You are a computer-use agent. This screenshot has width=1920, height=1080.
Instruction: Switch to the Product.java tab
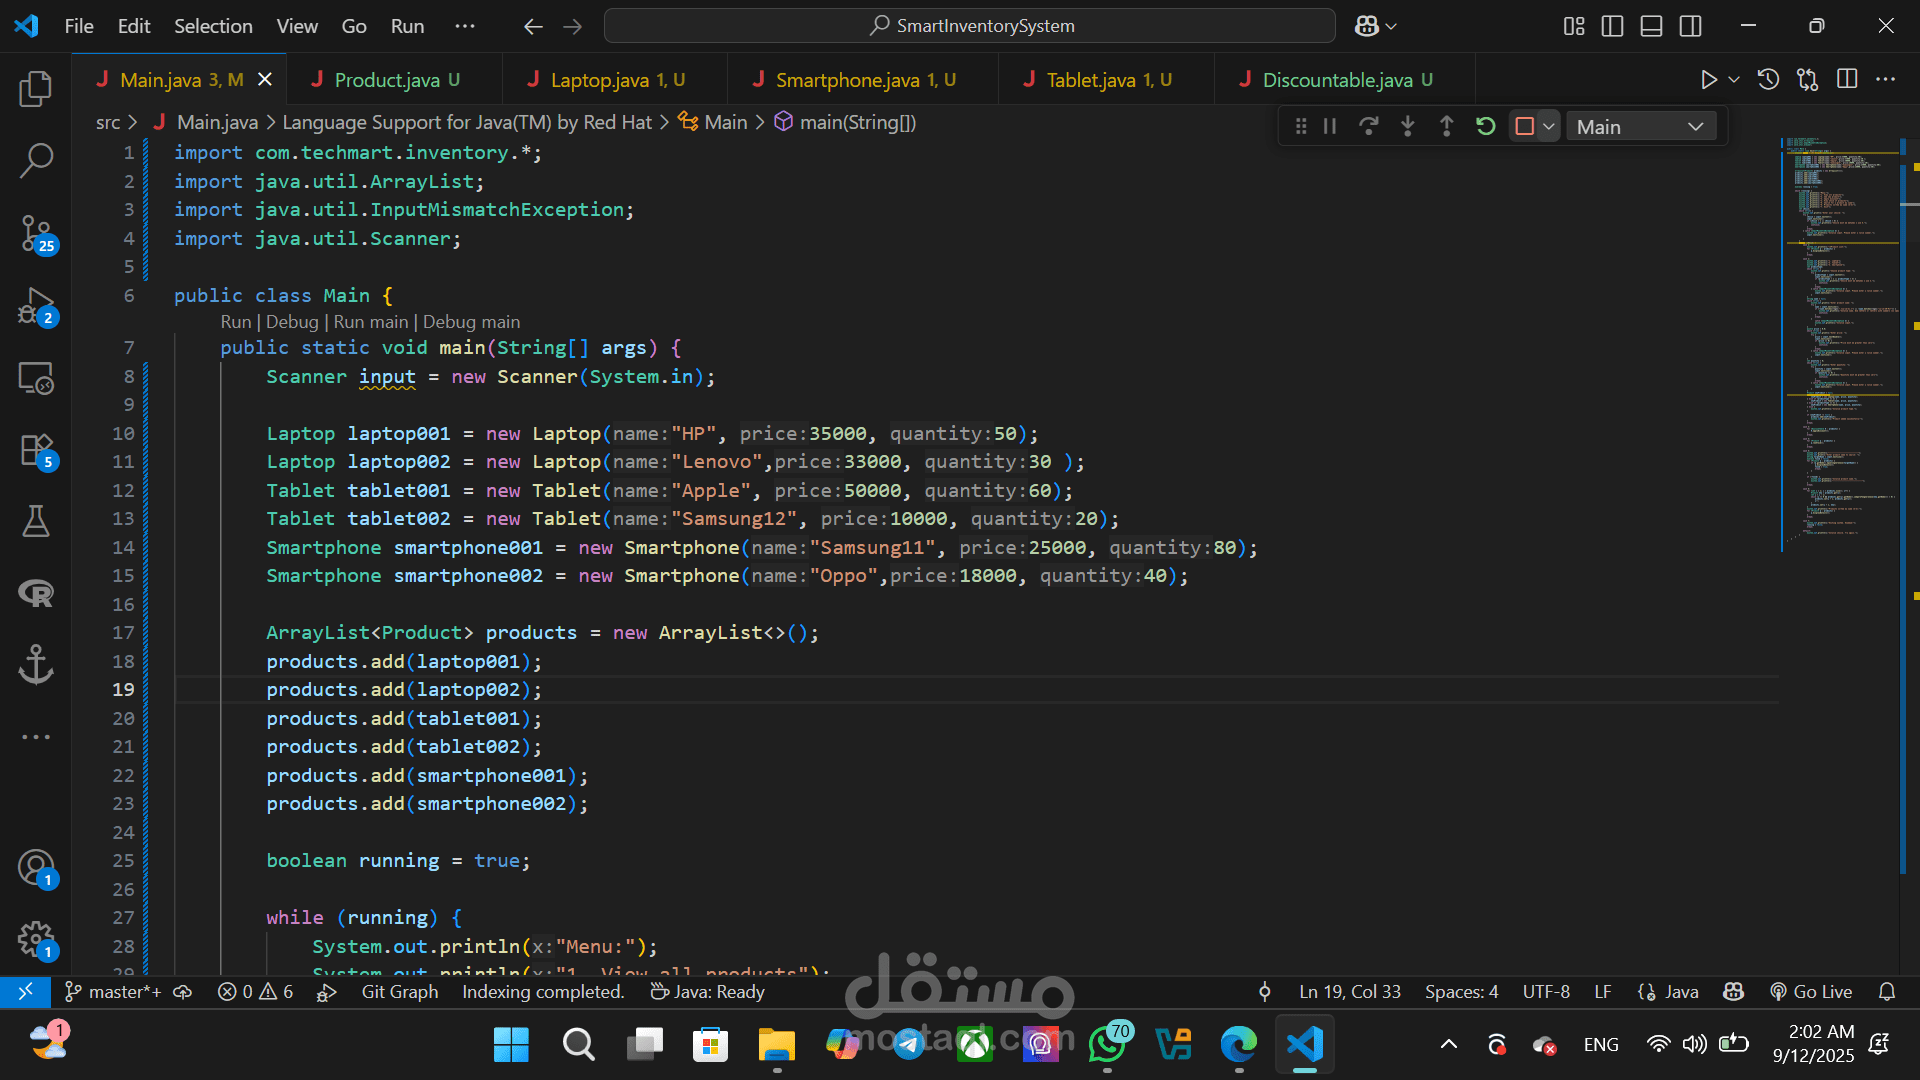[386, 80]
